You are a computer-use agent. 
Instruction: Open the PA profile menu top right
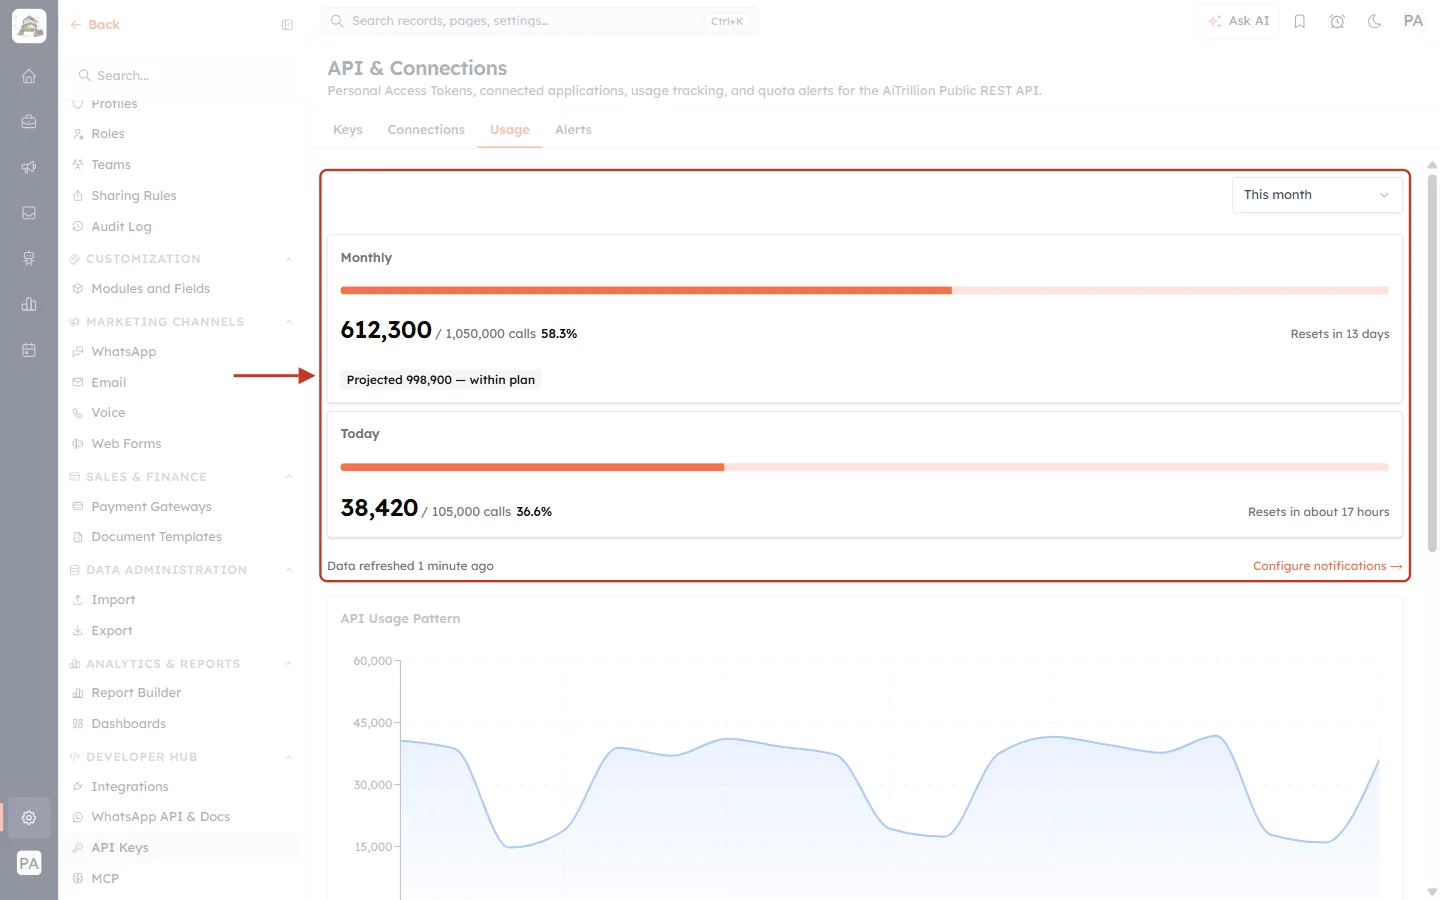1413,21
